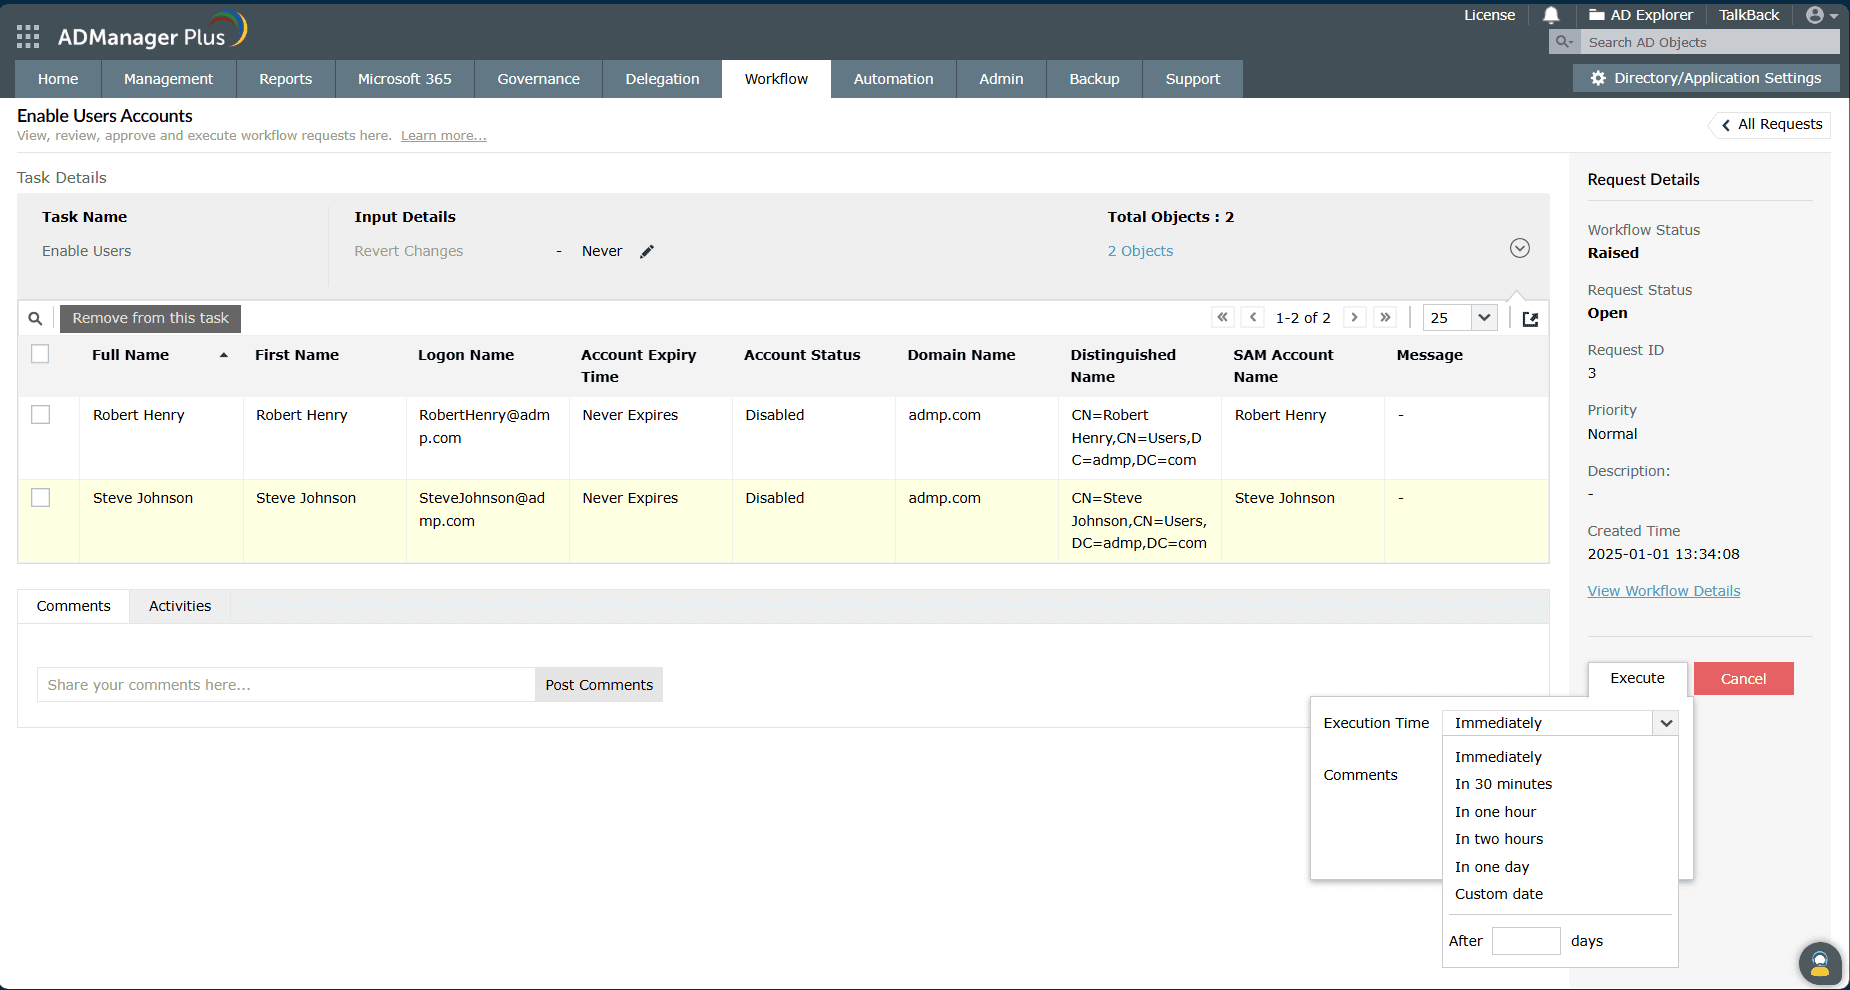Click the export table icon
Viewport: 1850px width, 990px height.
1530,319
